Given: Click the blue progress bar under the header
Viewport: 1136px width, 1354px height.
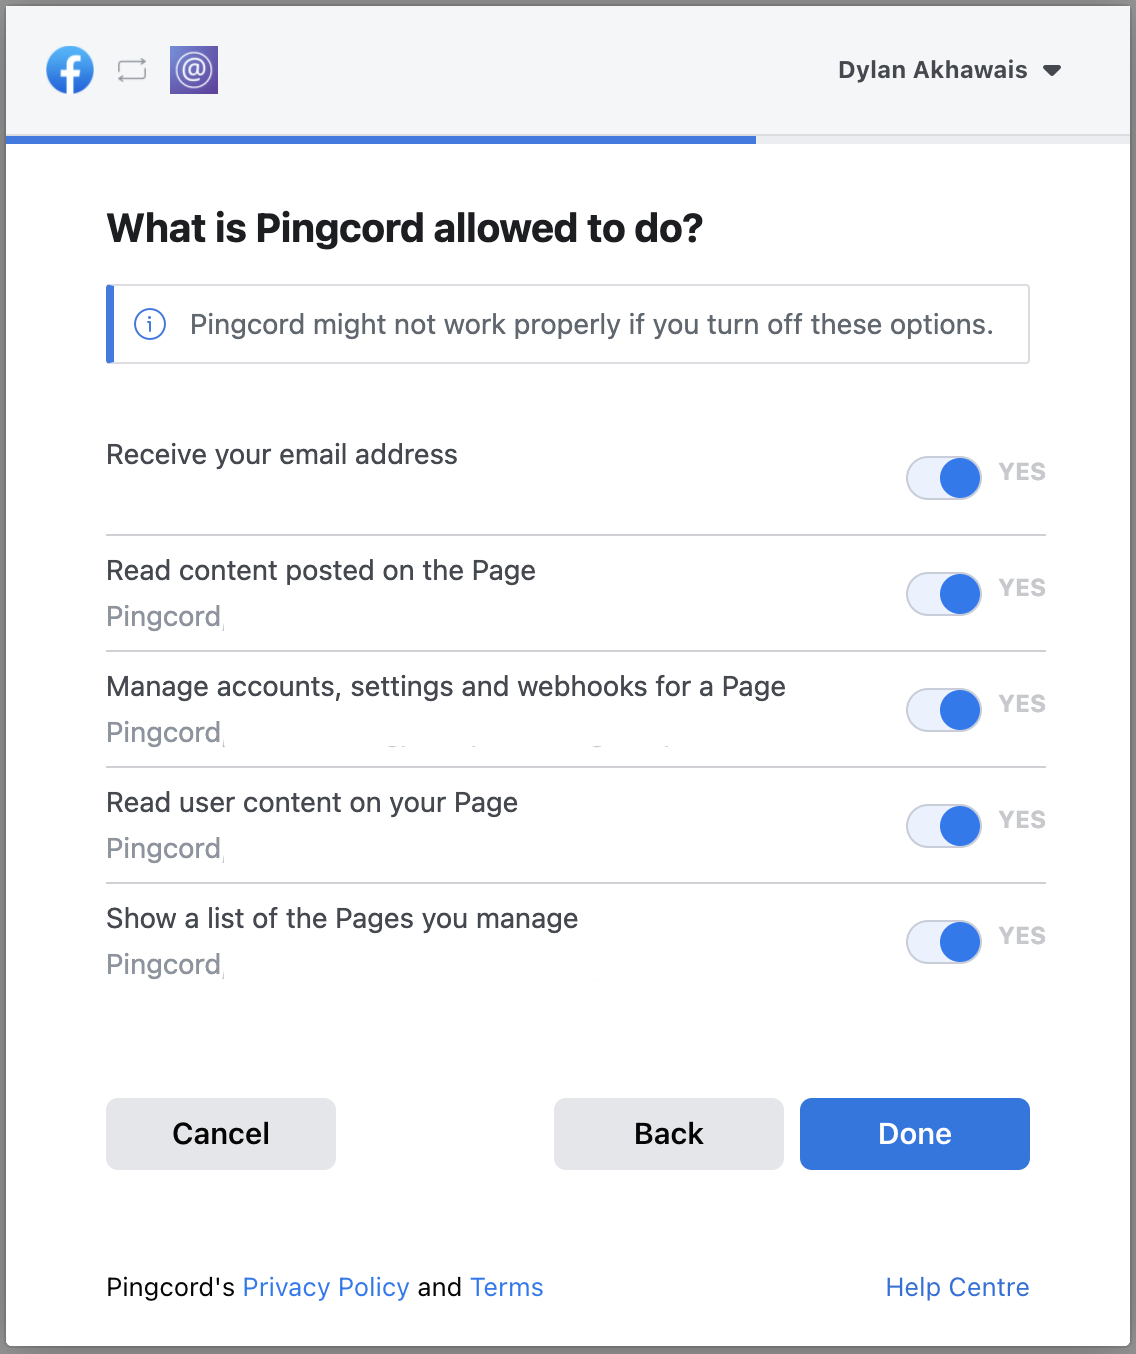Looking at the screenshot, I should (x=381, y=140).
